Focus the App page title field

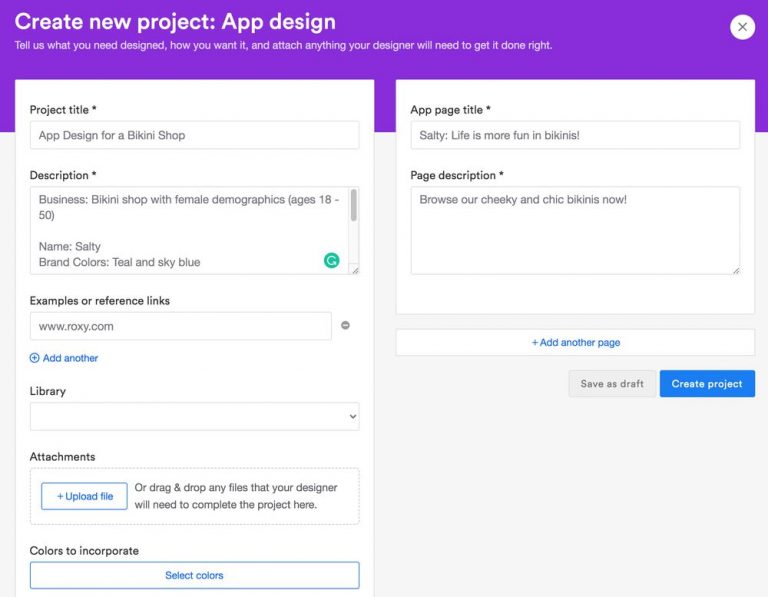(575, 135)
